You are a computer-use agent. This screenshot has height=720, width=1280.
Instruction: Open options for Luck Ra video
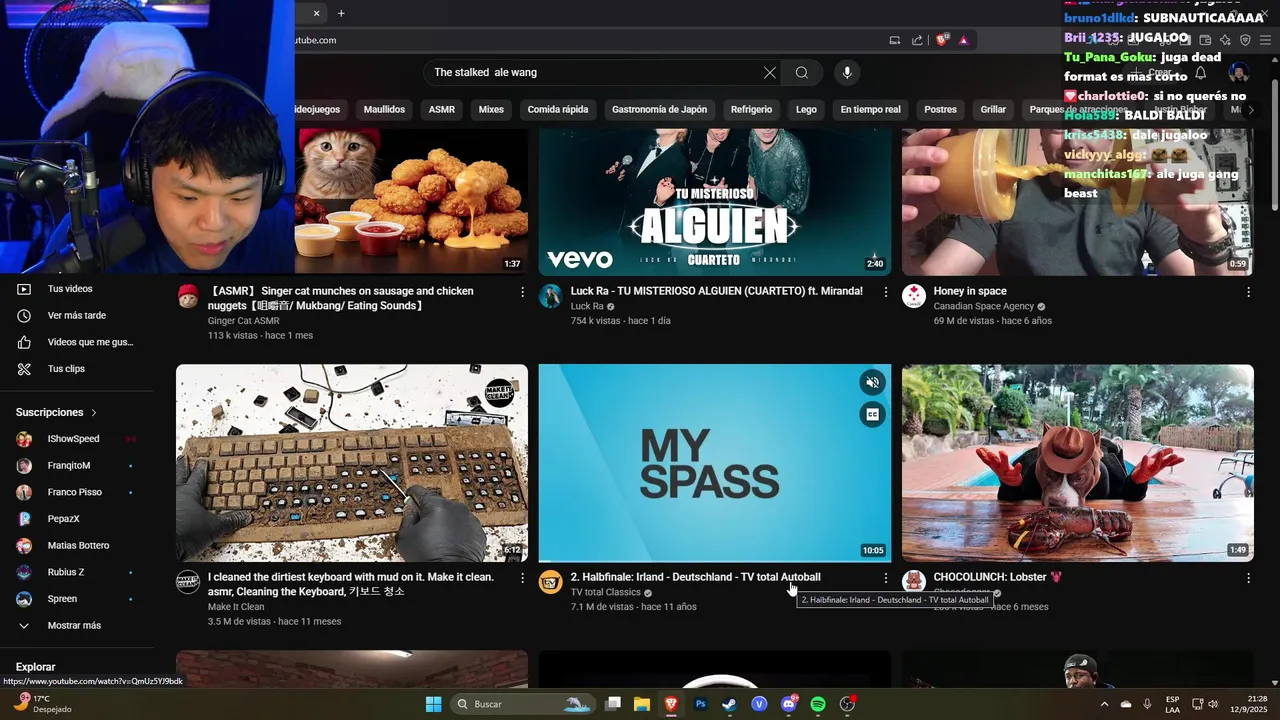click(x=885, y=292)
